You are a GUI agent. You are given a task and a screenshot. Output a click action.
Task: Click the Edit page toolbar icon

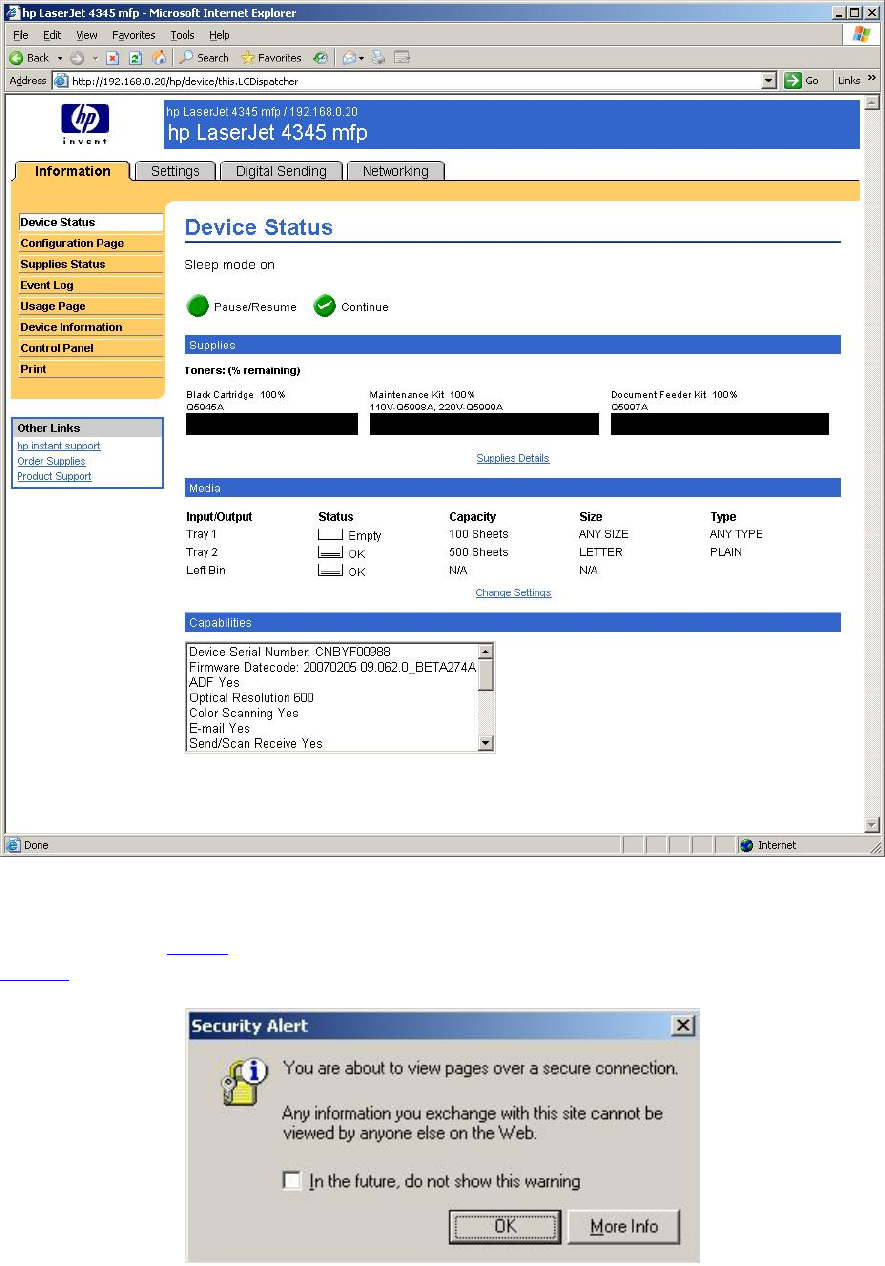pyautogui.click(x=402, y=58)
